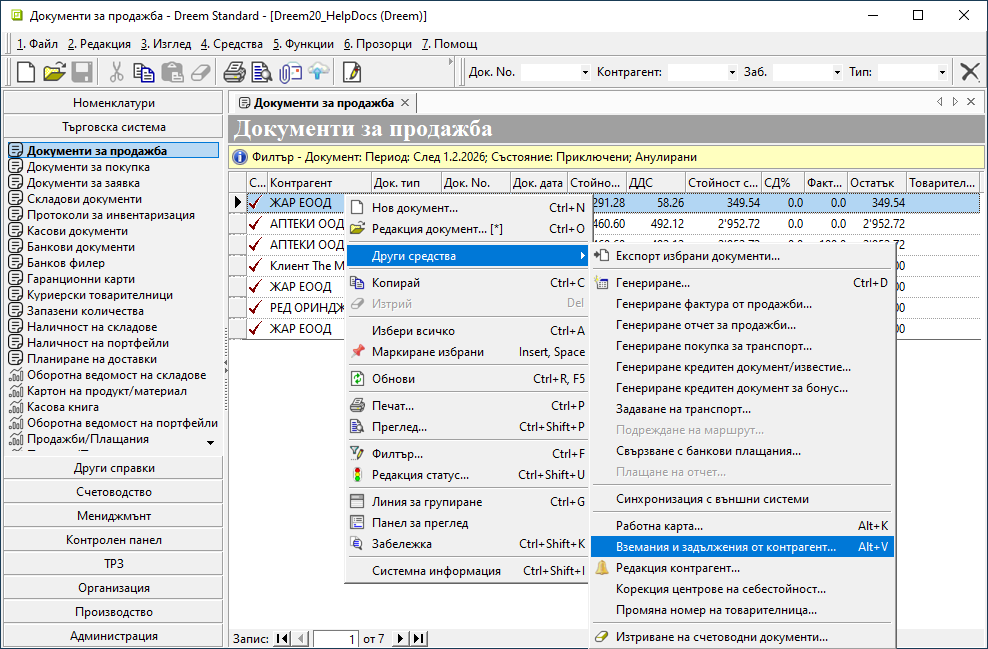Click the cloud upload toolbar icon

pos(318,72)
